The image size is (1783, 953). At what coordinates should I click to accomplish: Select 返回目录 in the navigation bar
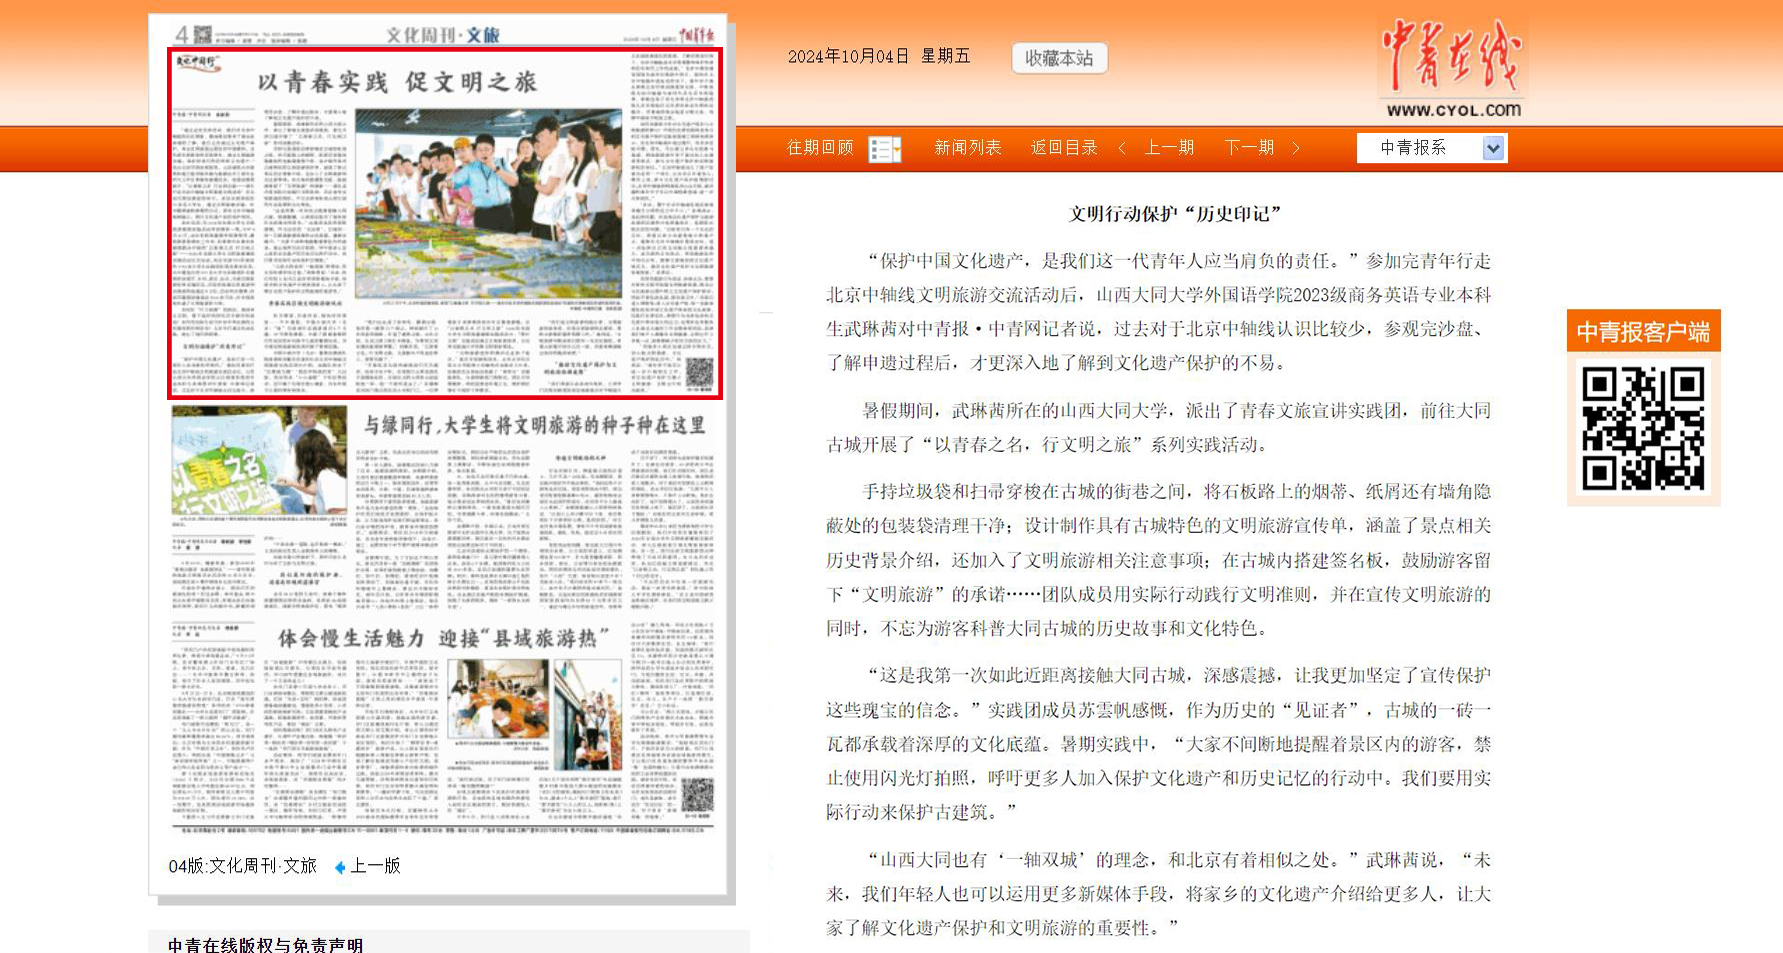coord(1064,148)
